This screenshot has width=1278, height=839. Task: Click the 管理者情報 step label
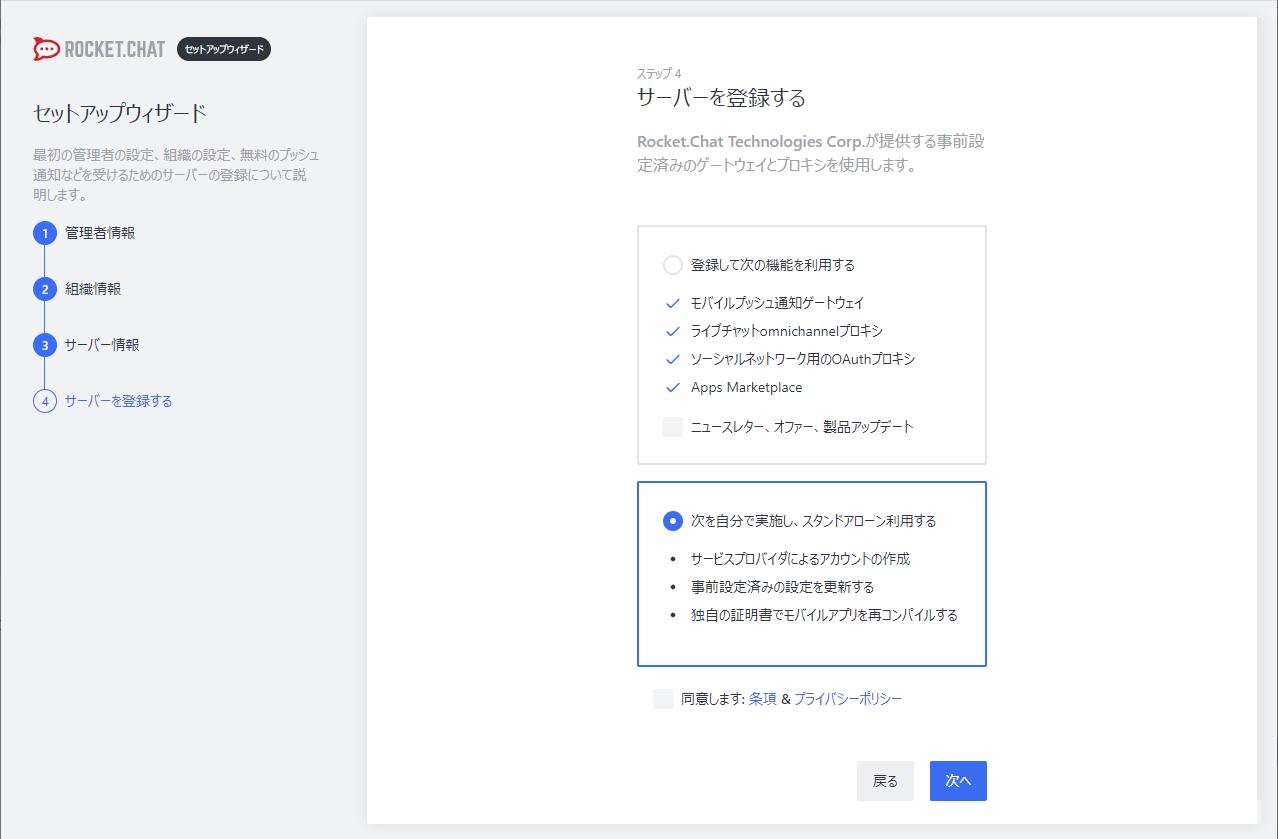[102, 232]
